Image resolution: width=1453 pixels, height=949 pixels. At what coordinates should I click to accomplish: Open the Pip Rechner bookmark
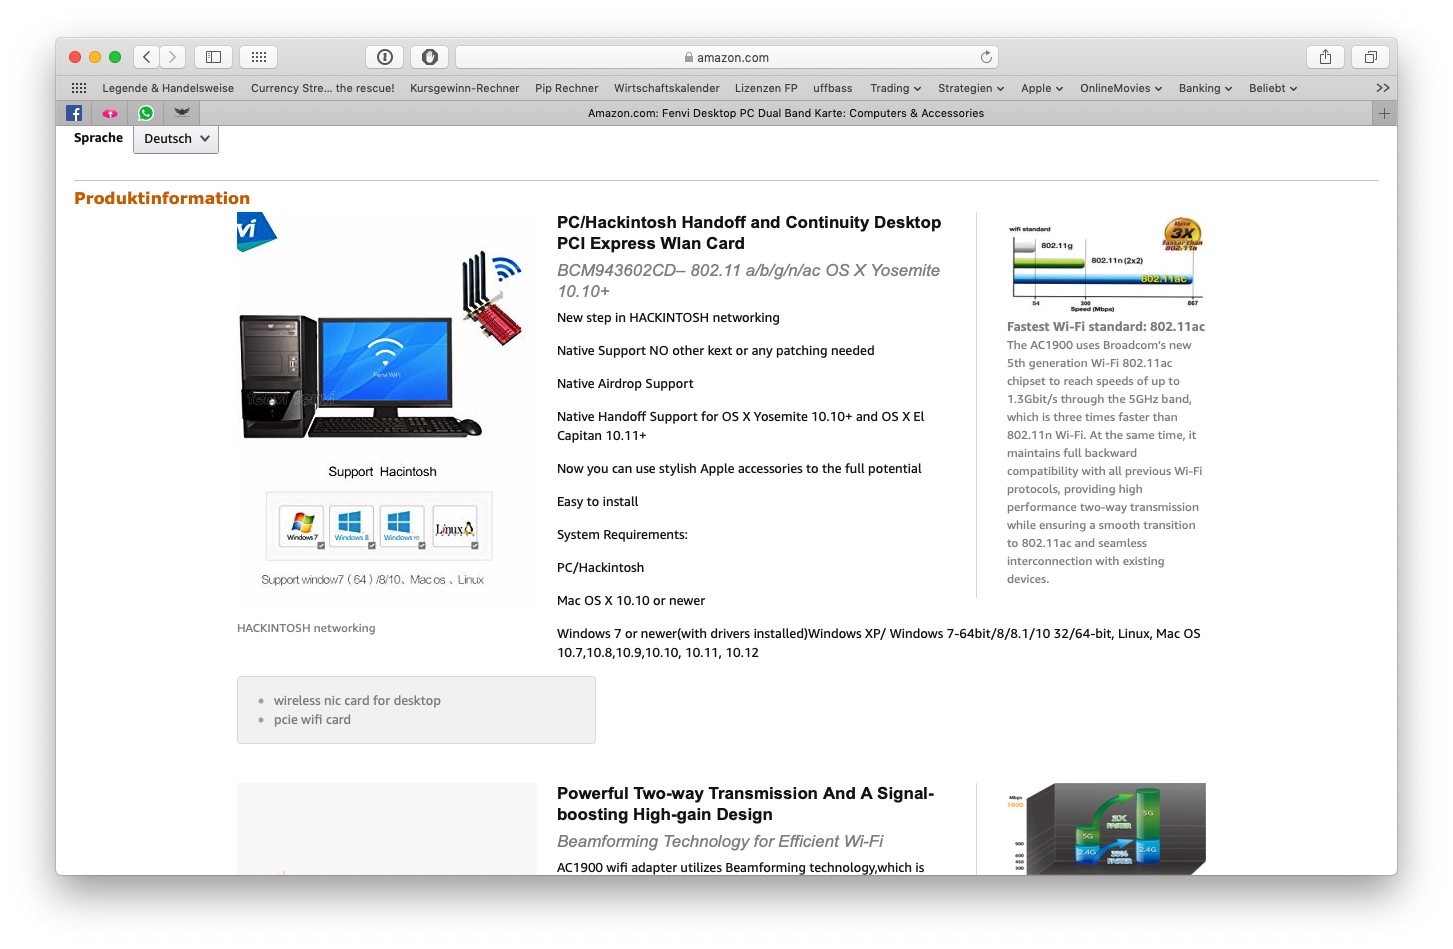coord(567,88)
